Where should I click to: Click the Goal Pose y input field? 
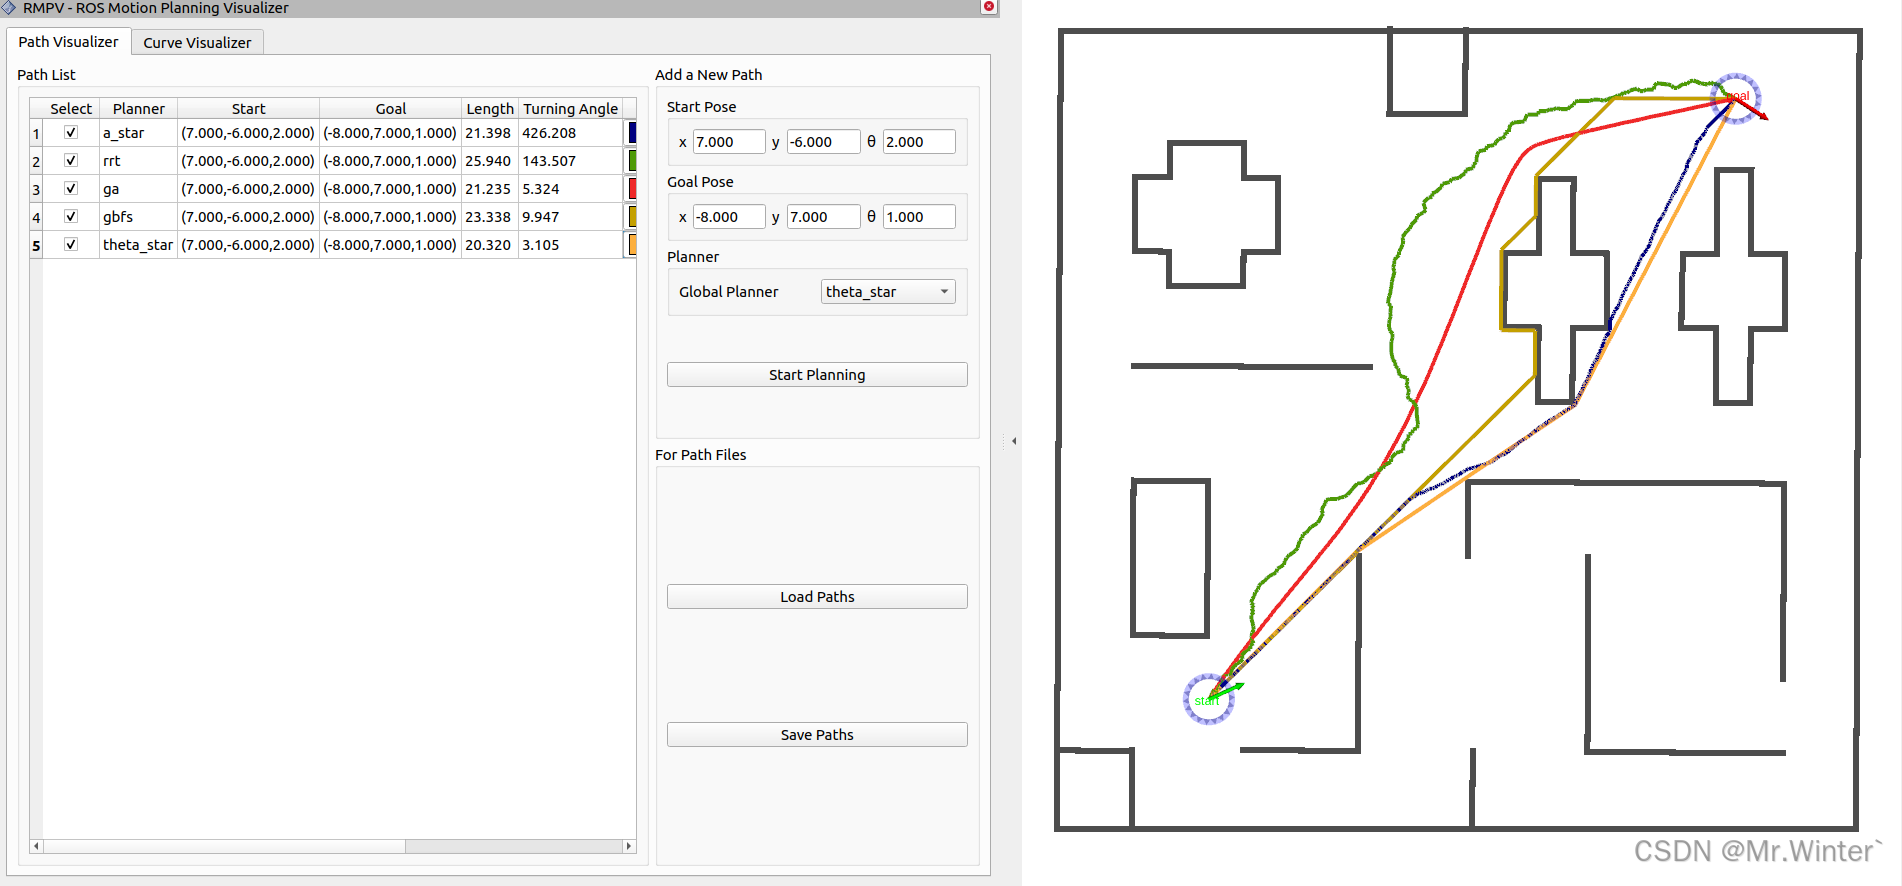tap(823, 217)
